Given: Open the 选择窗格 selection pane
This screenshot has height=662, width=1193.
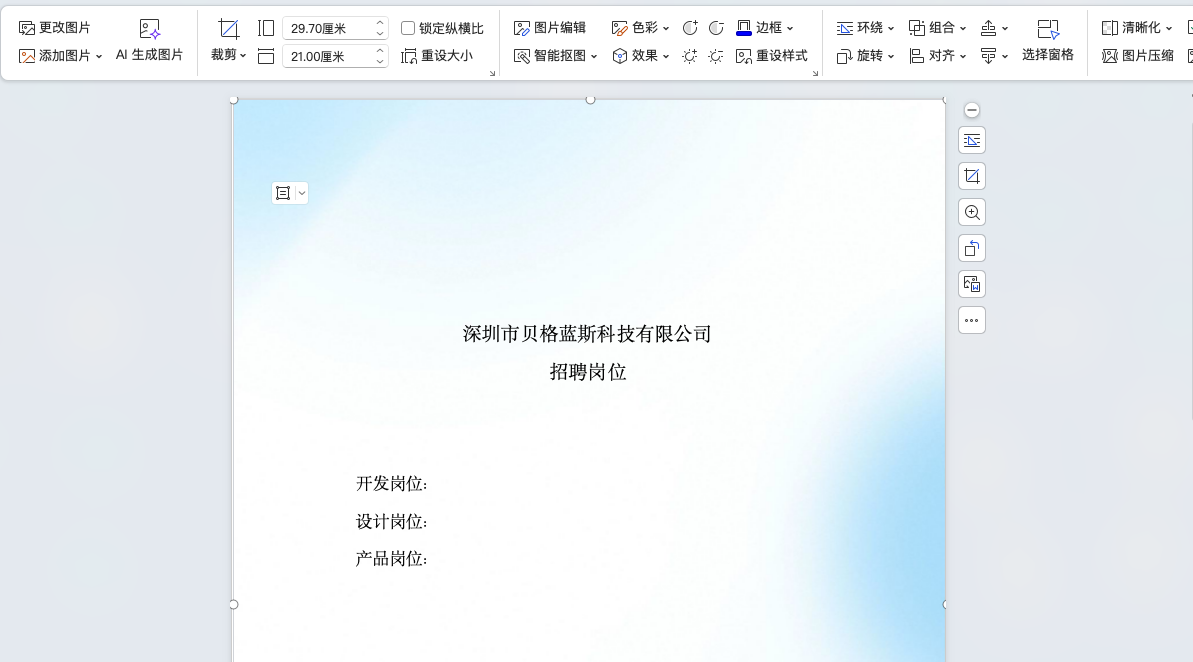Looking at the screenshot, I should tap(1047, 42).
